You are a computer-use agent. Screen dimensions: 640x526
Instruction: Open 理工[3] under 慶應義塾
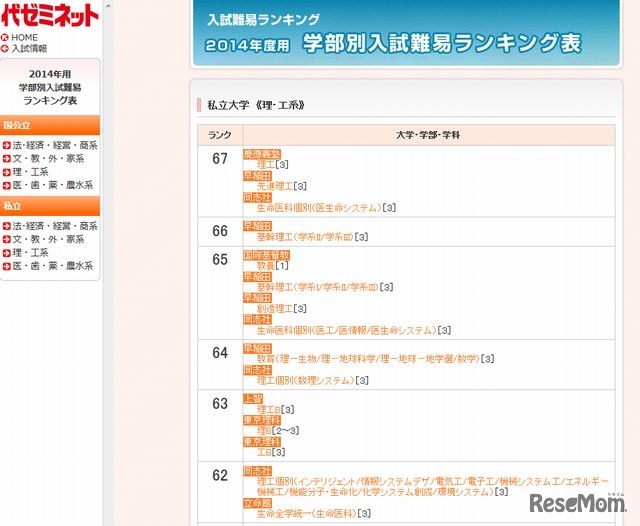[x=273, y=164]
